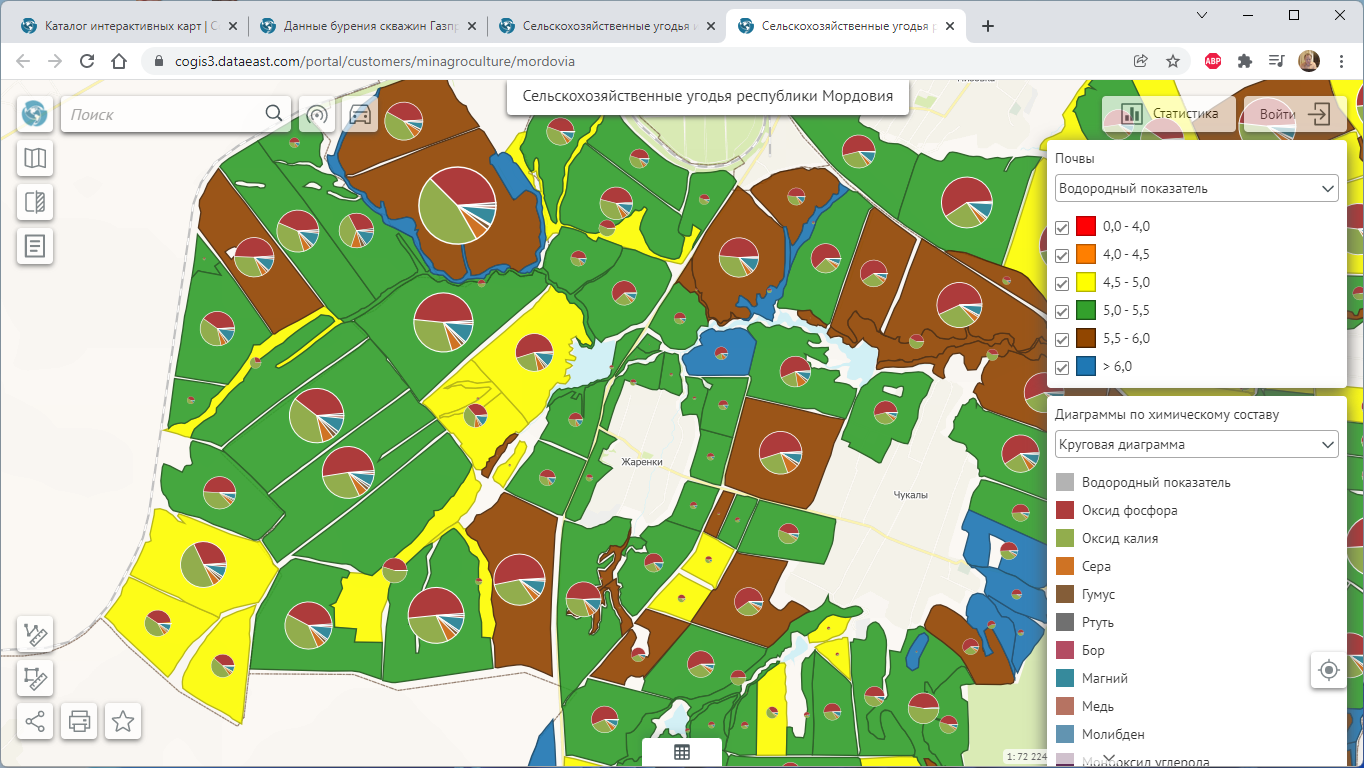Image resolution: width=1364 pixels, height=768 pixels.
Task: Uncheck the 0,0 - 4,0 soil range
Action: click(1062, 227)
